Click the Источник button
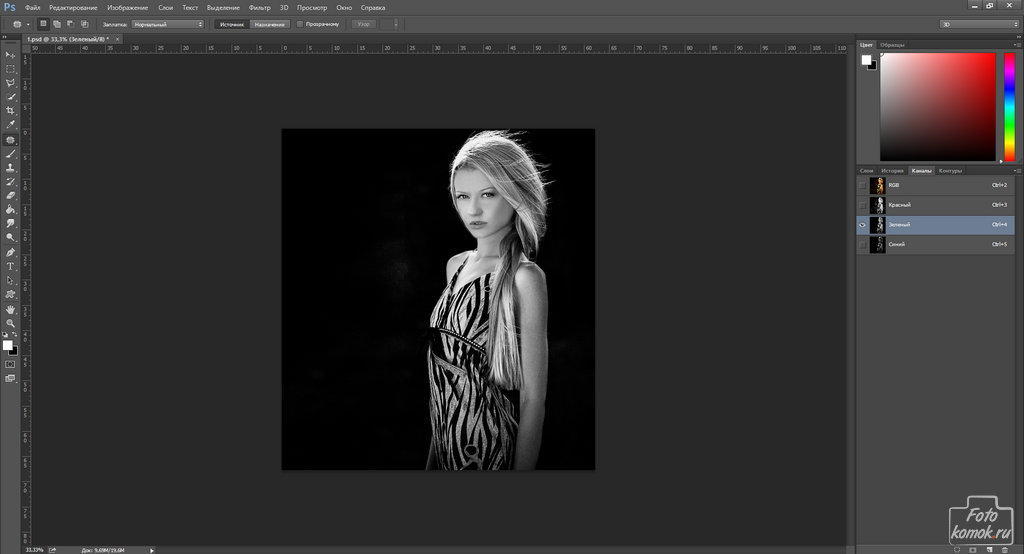The height and width of the screenshot is (554, 1024). 232,24
